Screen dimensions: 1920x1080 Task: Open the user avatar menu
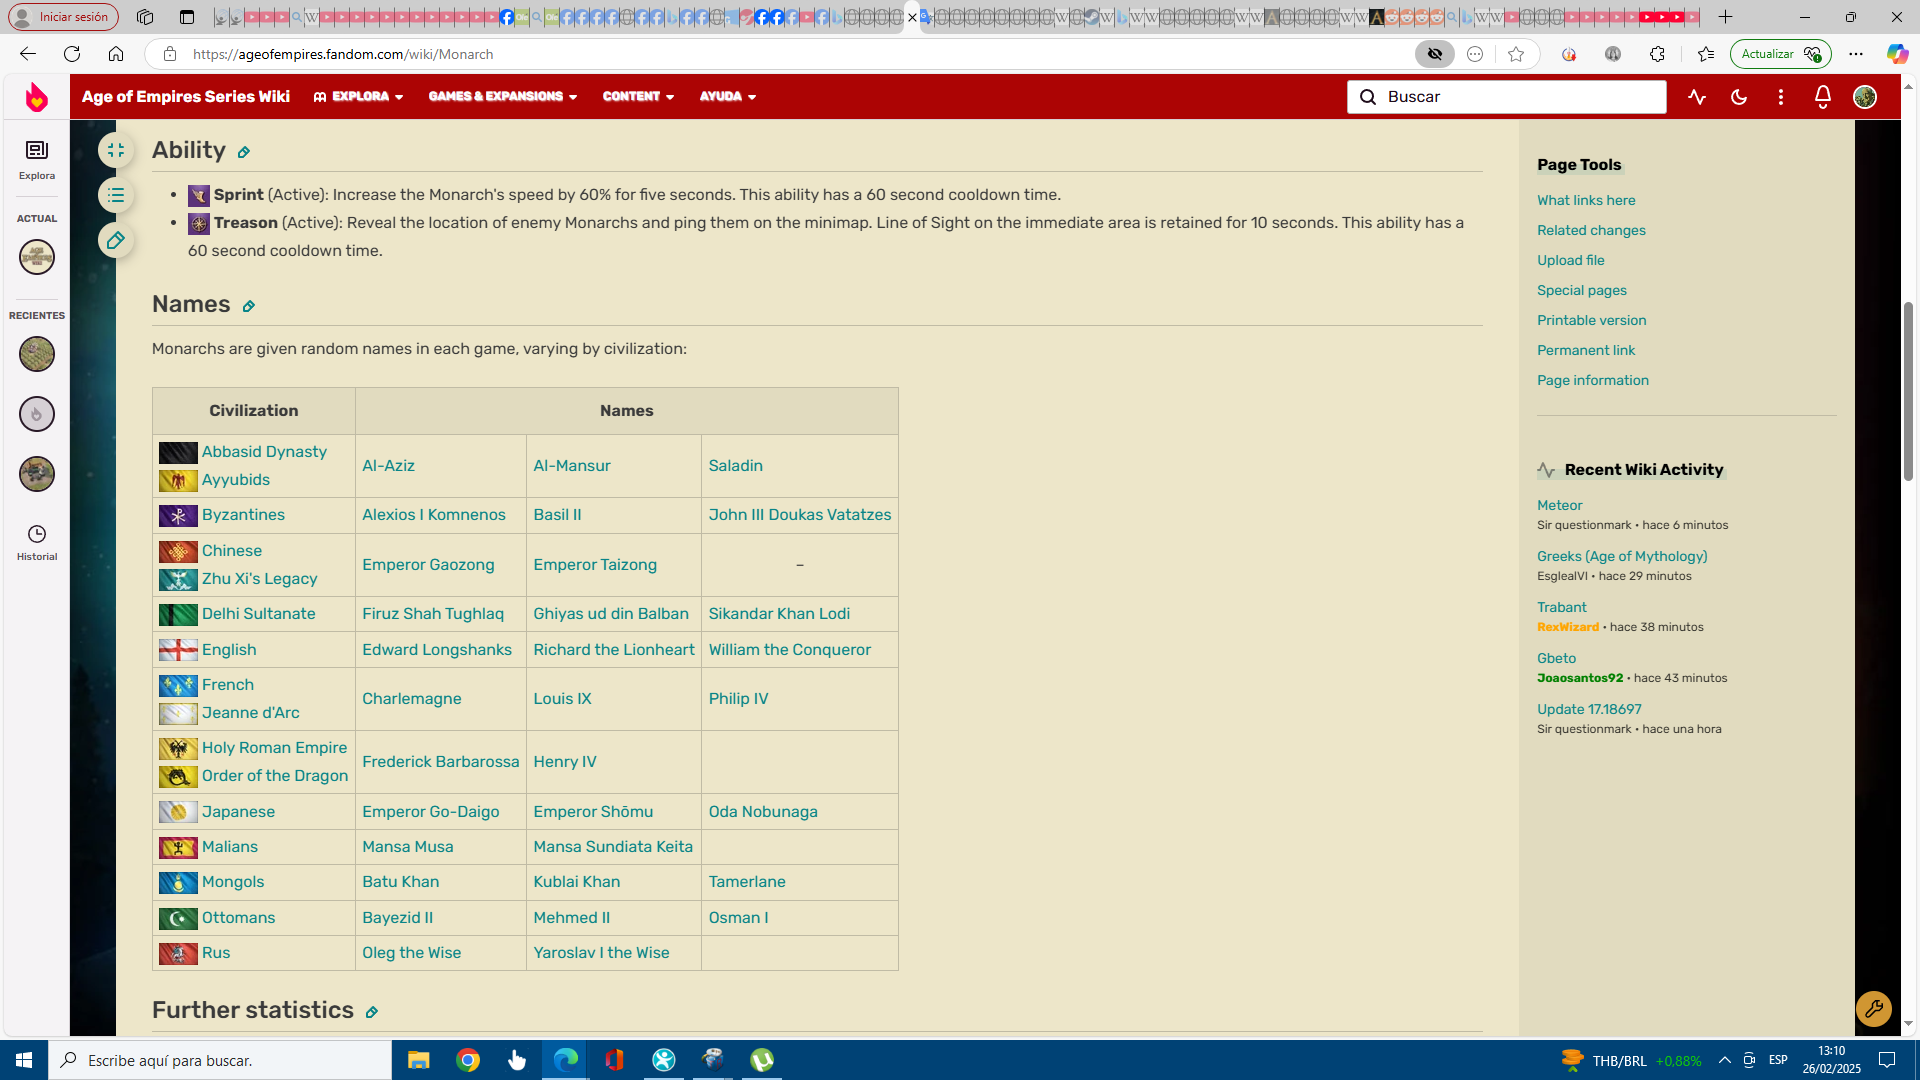coord(1865,97)
